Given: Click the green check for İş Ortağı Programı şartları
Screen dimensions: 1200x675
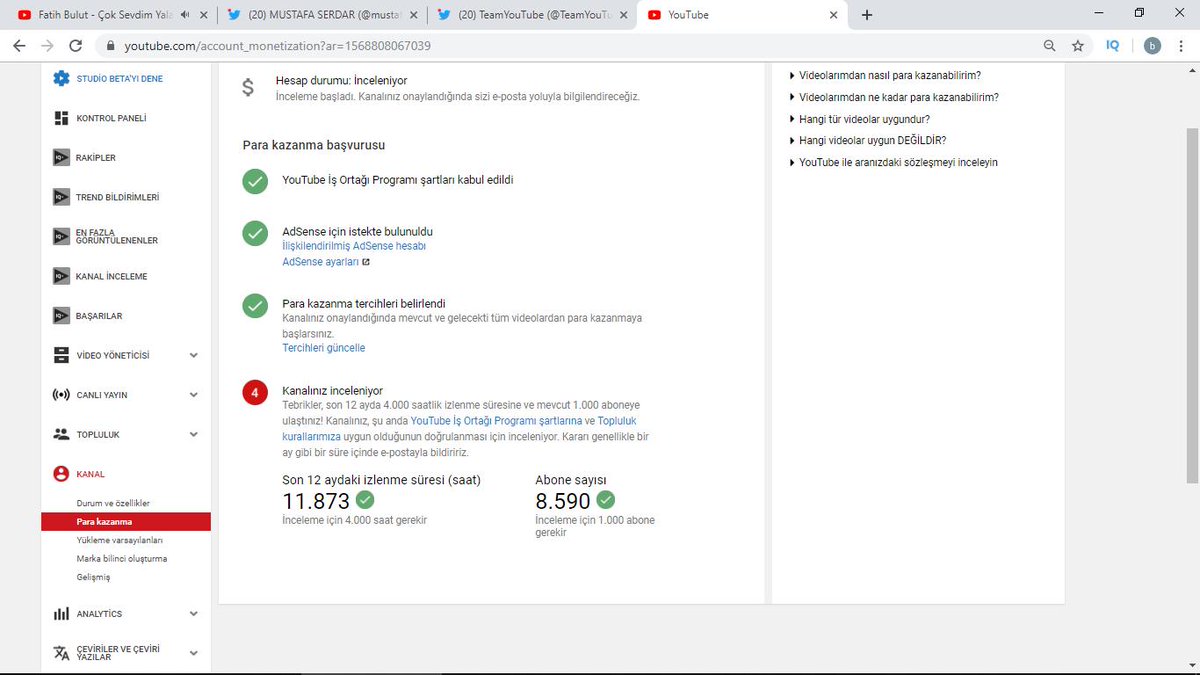Looking at the screenshot, I should point(255,182).
